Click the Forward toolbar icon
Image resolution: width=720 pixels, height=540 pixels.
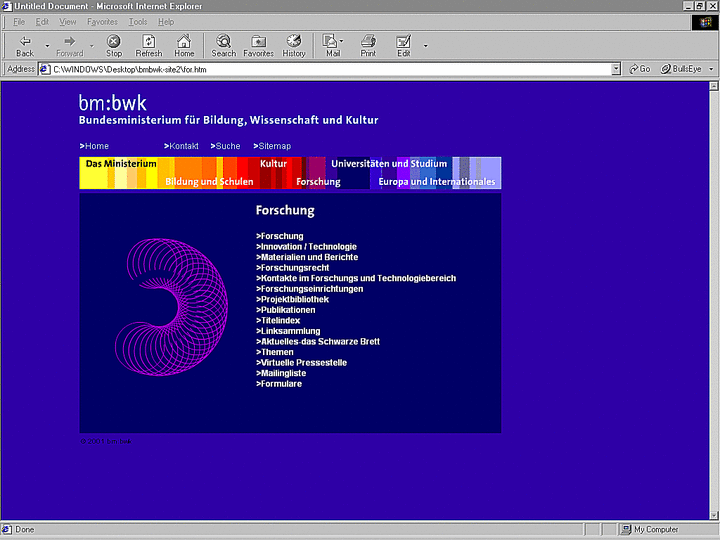69,46
